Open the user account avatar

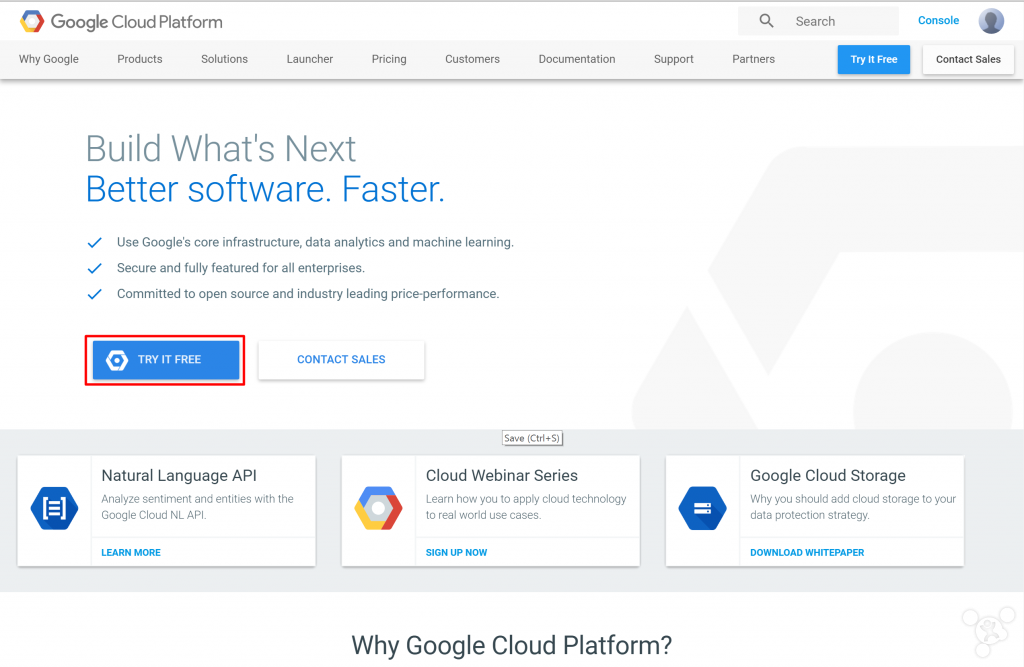[x=991, y=21]
